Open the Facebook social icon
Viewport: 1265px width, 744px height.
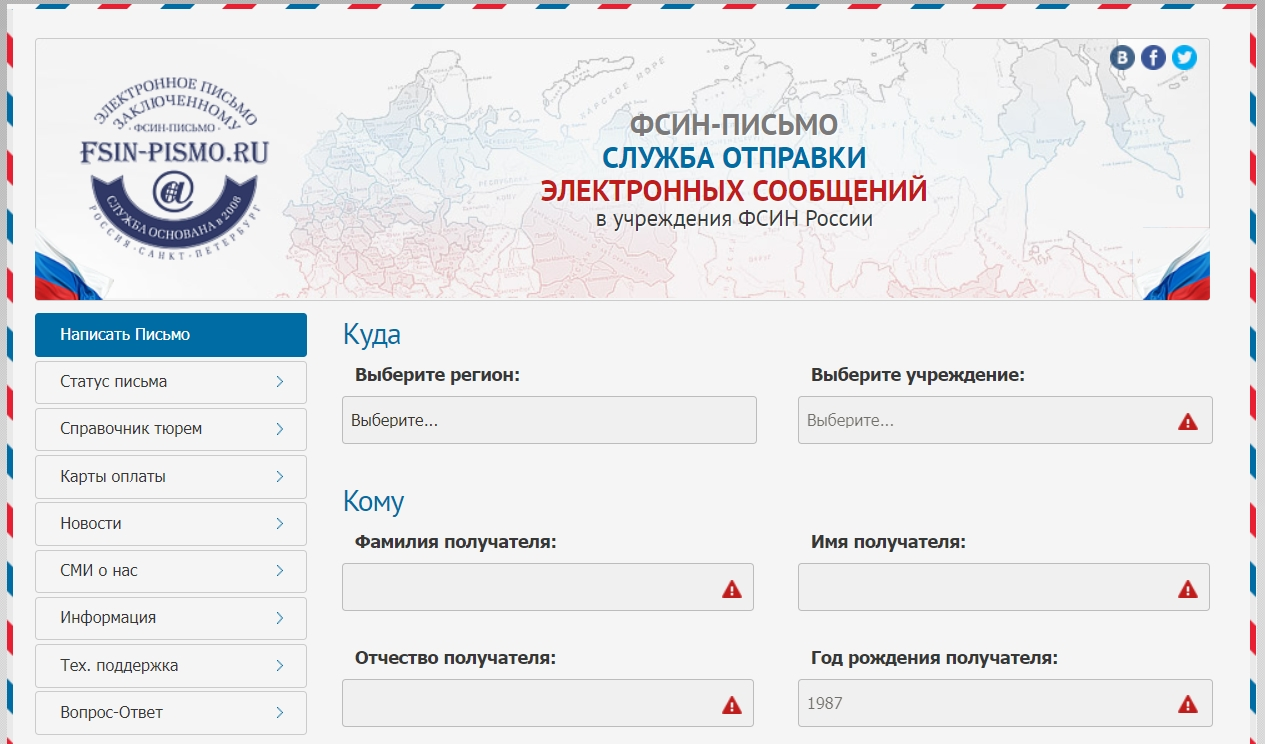(1154, 58)
